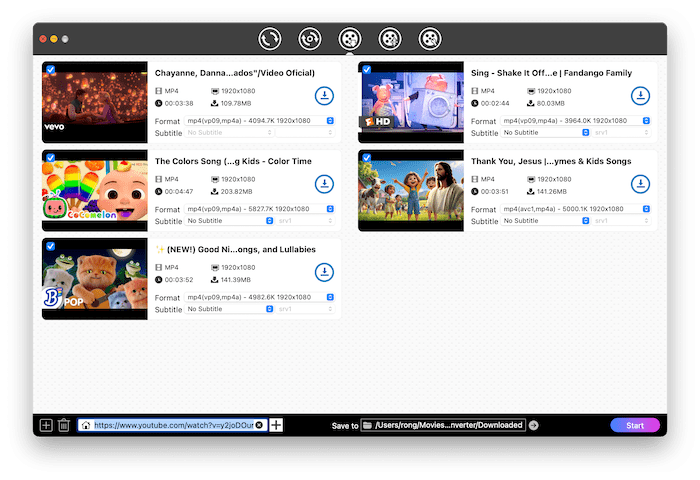This screenshot has width=700, height=480.
Task: Click the add file icon at bottom left
Action: (x=46, y=425)
